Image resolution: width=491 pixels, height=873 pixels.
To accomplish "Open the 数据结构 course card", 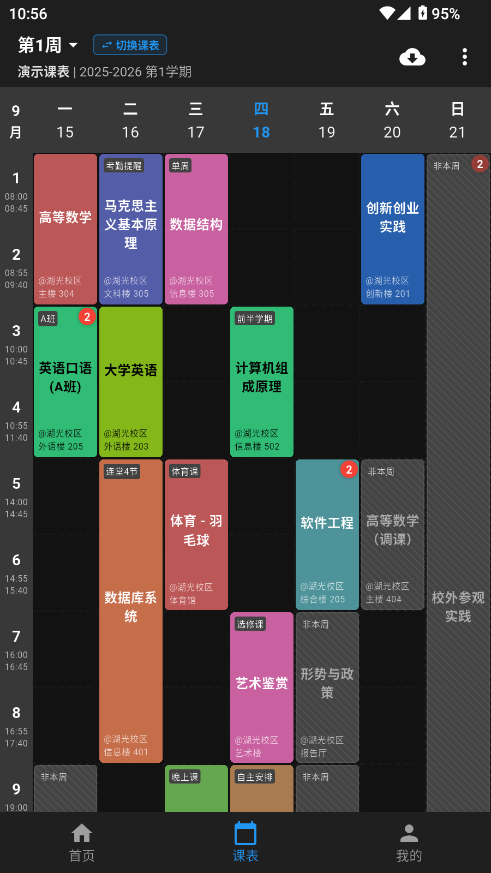I will [x=196, y=229].
